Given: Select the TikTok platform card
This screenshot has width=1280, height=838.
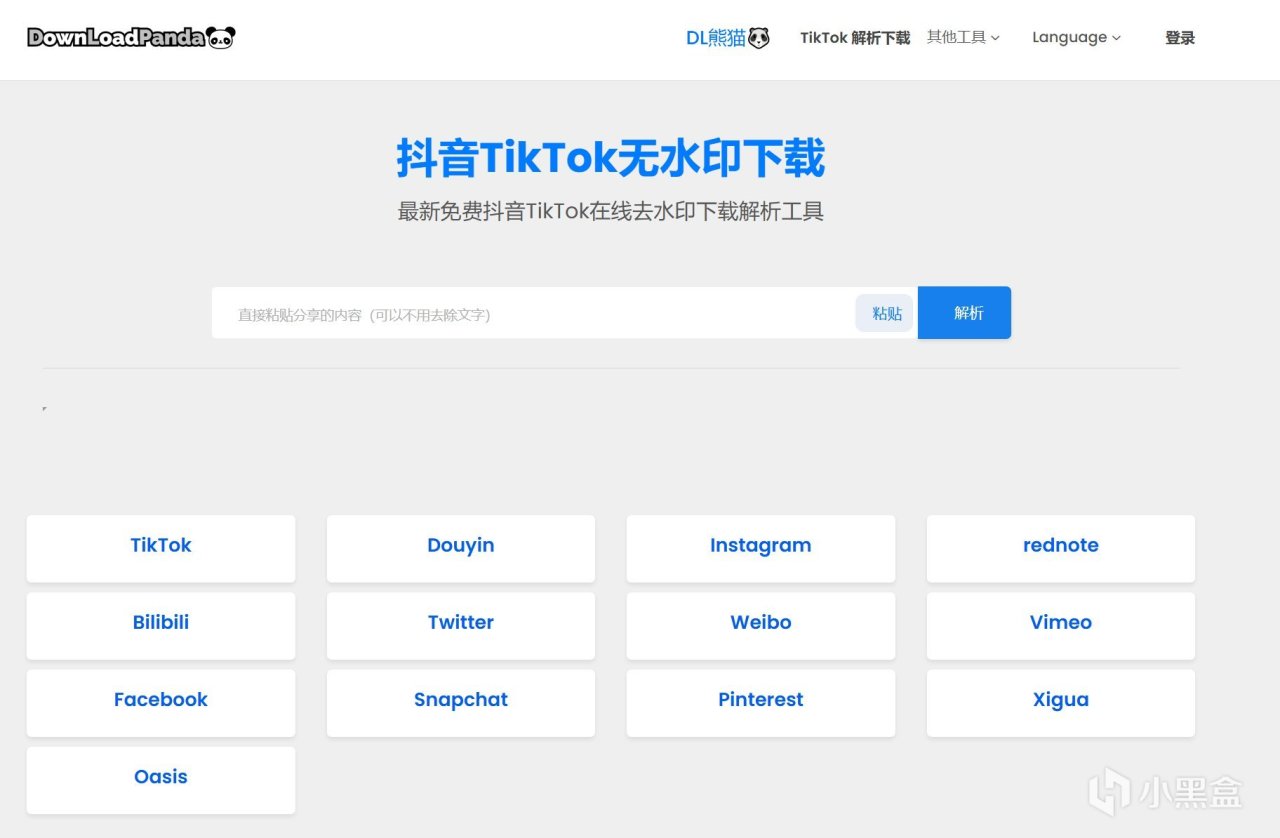Looking at the screenshot, I should pos(161,548).
